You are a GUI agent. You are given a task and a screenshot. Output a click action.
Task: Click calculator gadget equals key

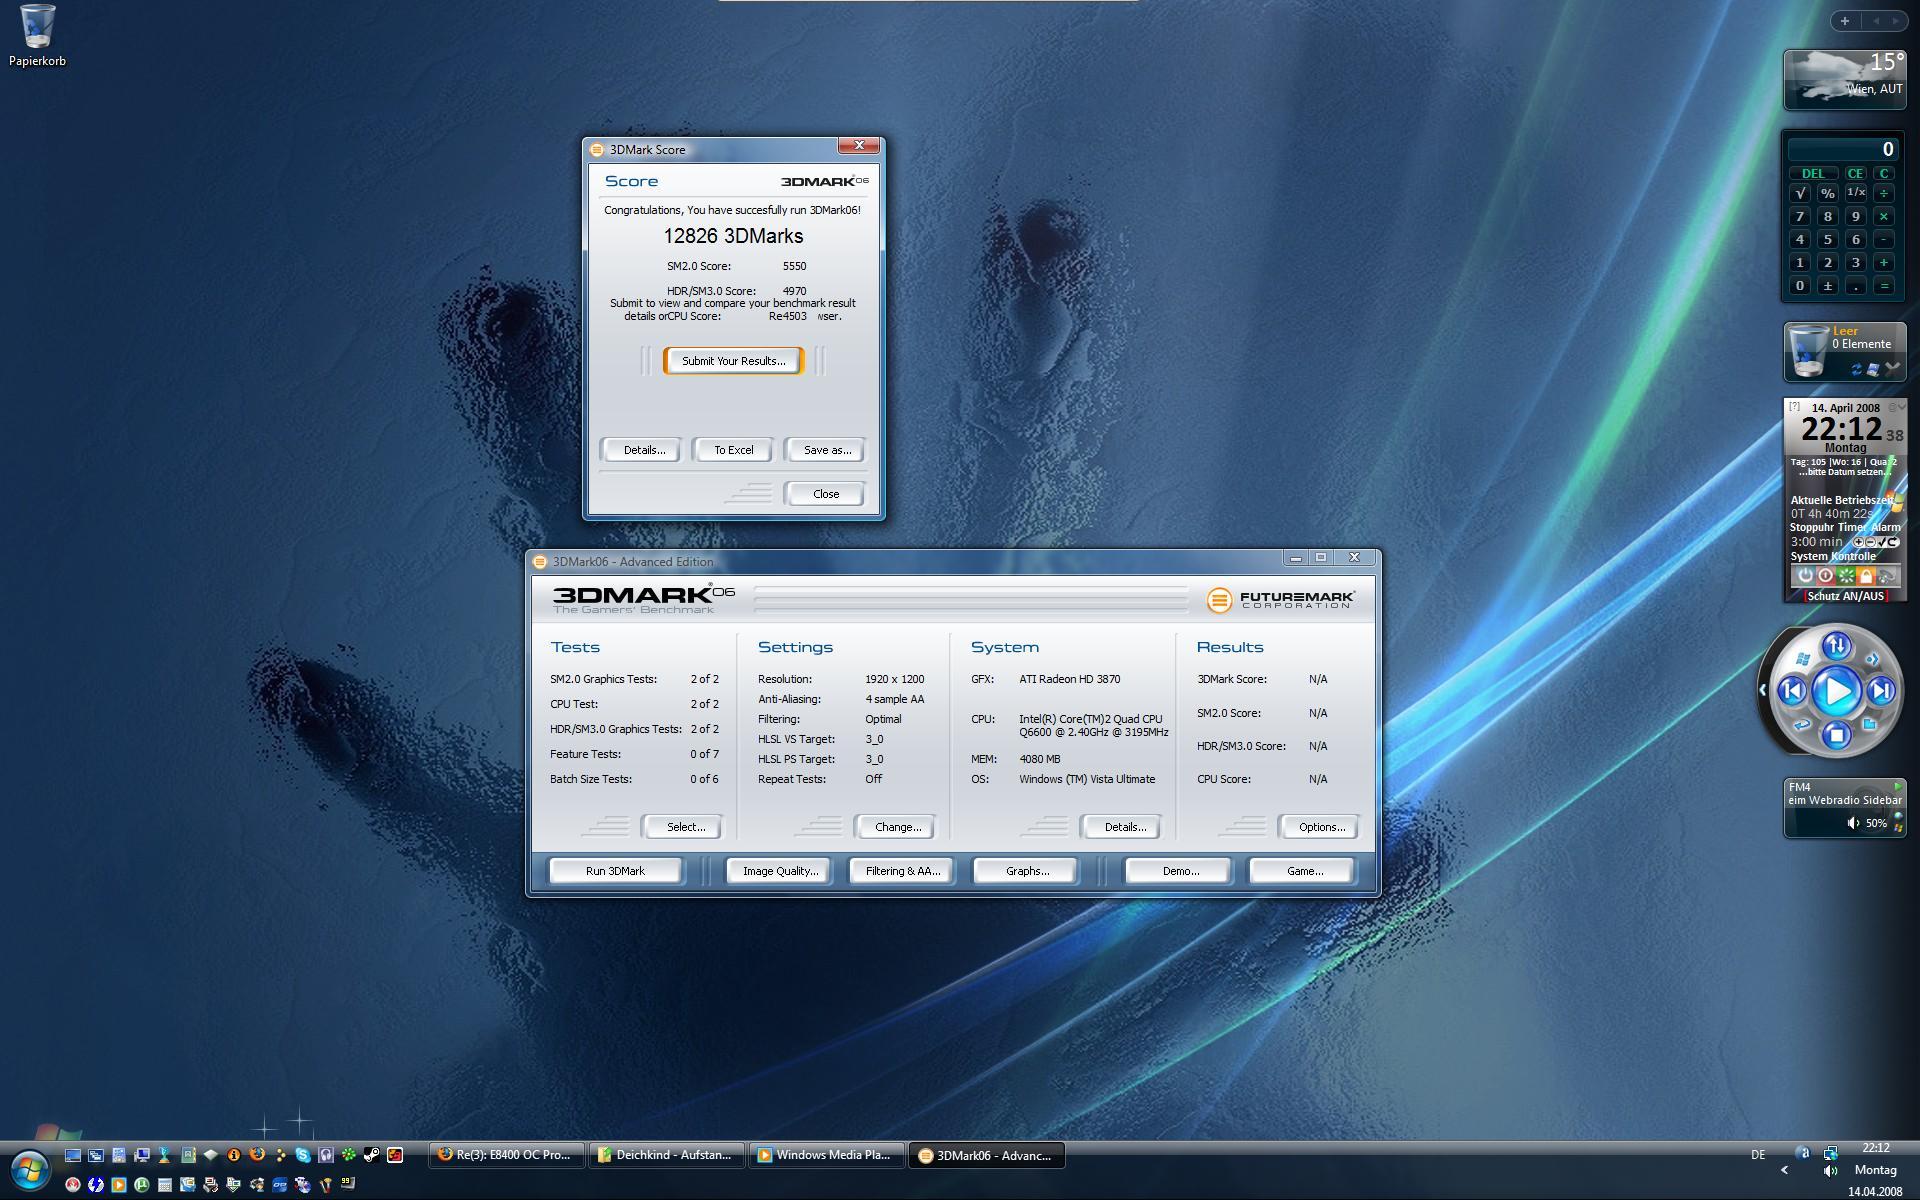(1884, 286)
